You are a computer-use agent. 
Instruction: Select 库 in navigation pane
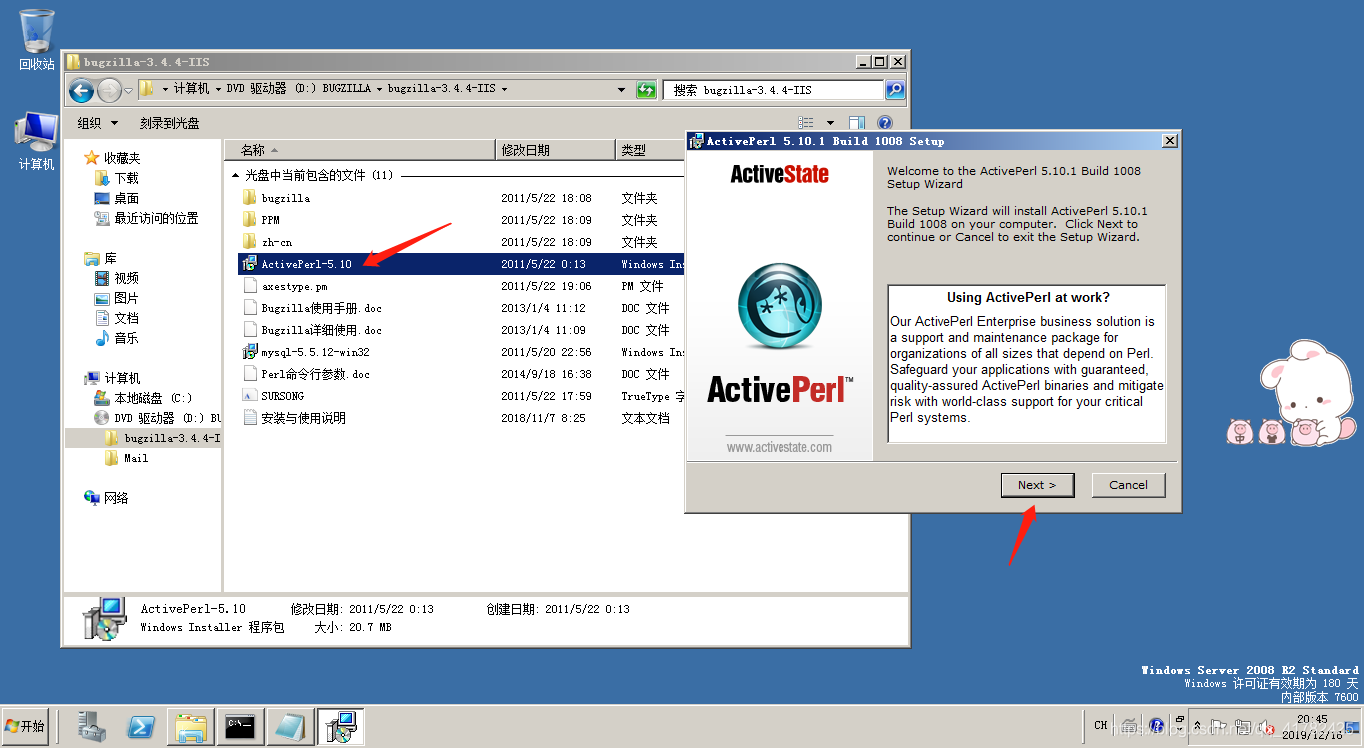coord(111,258)
